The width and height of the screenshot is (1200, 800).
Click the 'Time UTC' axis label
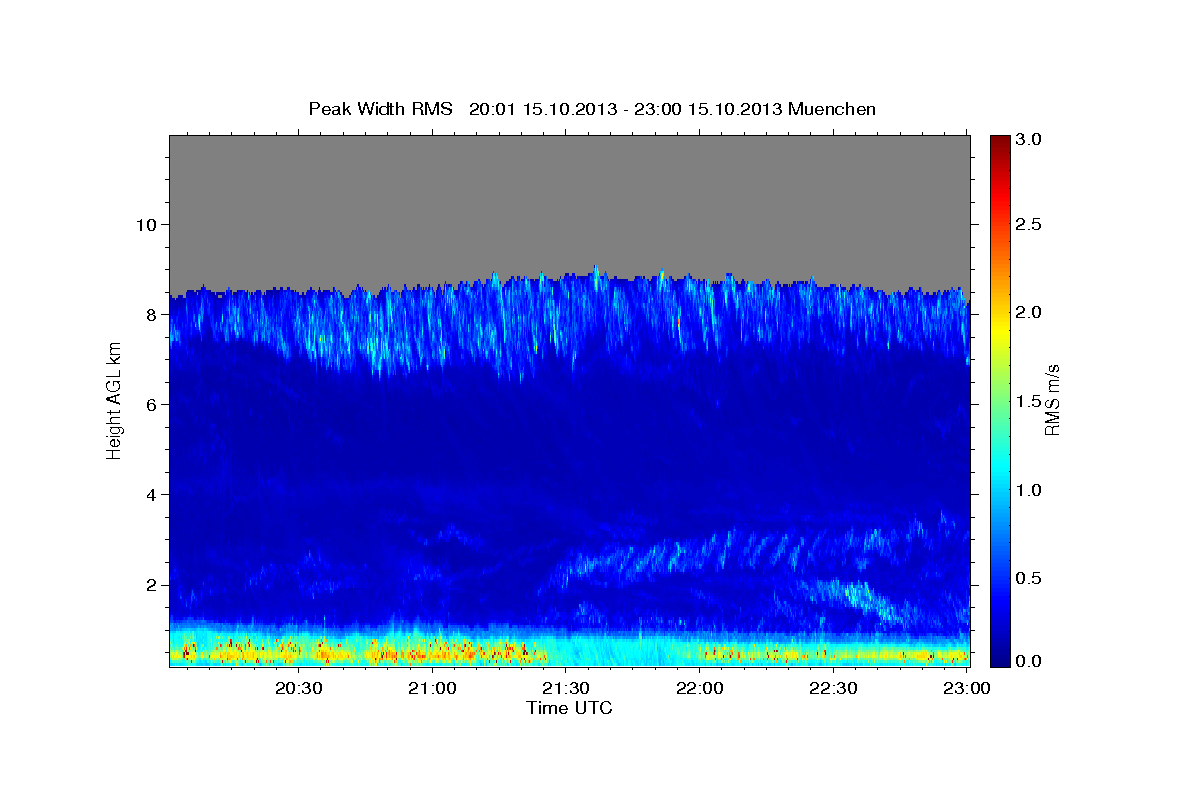tap(569, 708)
